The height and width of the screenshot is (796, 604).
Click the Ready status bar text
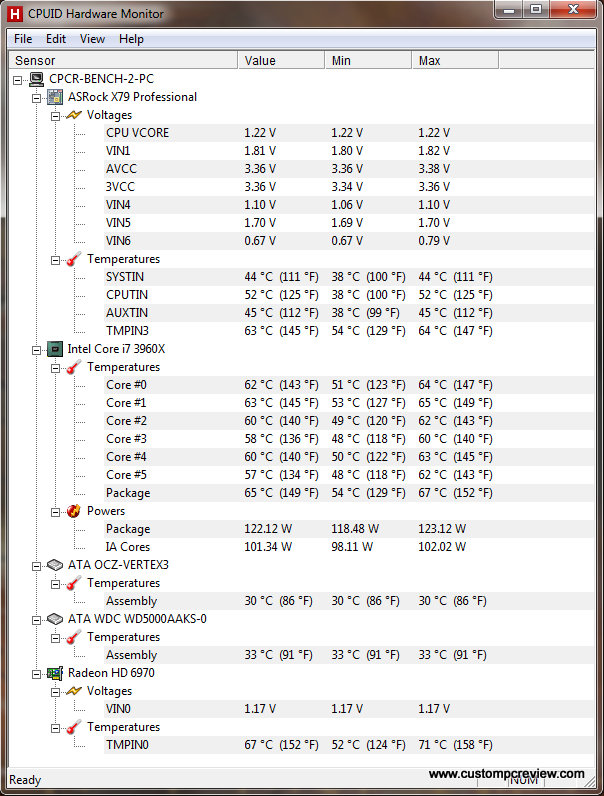(x=25, y=780)
